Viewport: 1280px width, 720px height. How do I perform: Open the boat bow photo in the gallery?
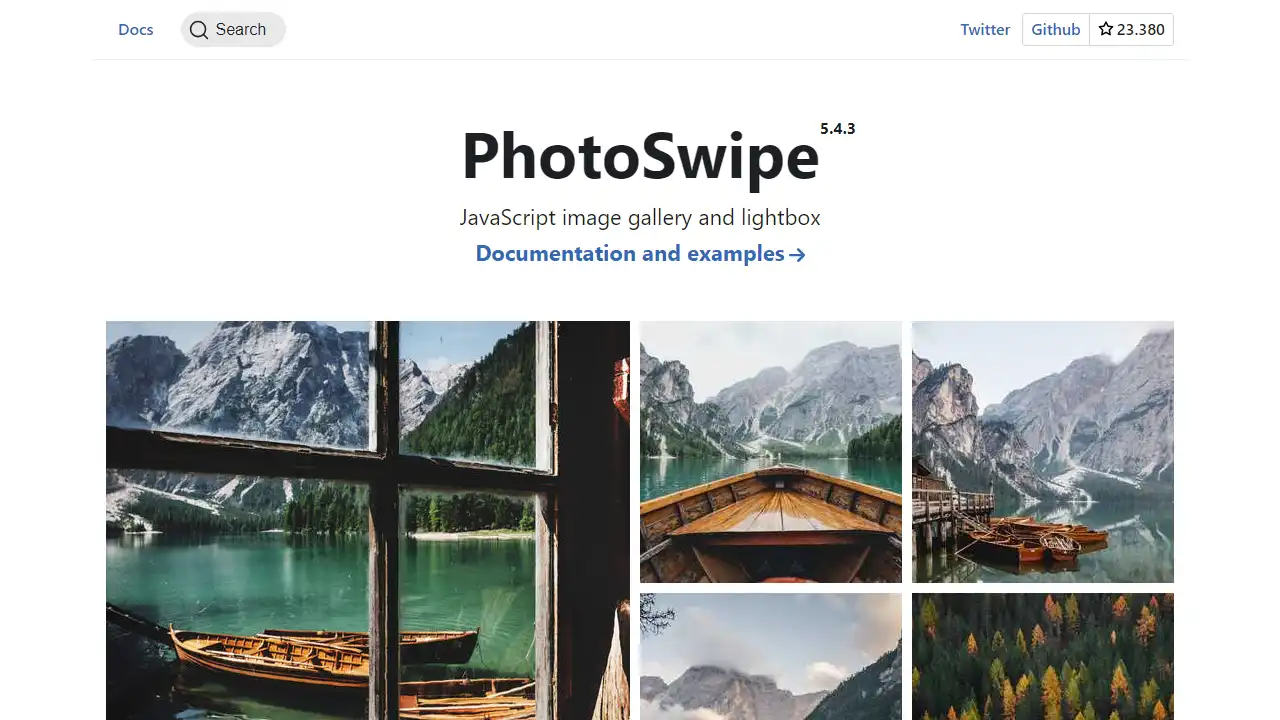pyautogui.click(x=770, y=452)
